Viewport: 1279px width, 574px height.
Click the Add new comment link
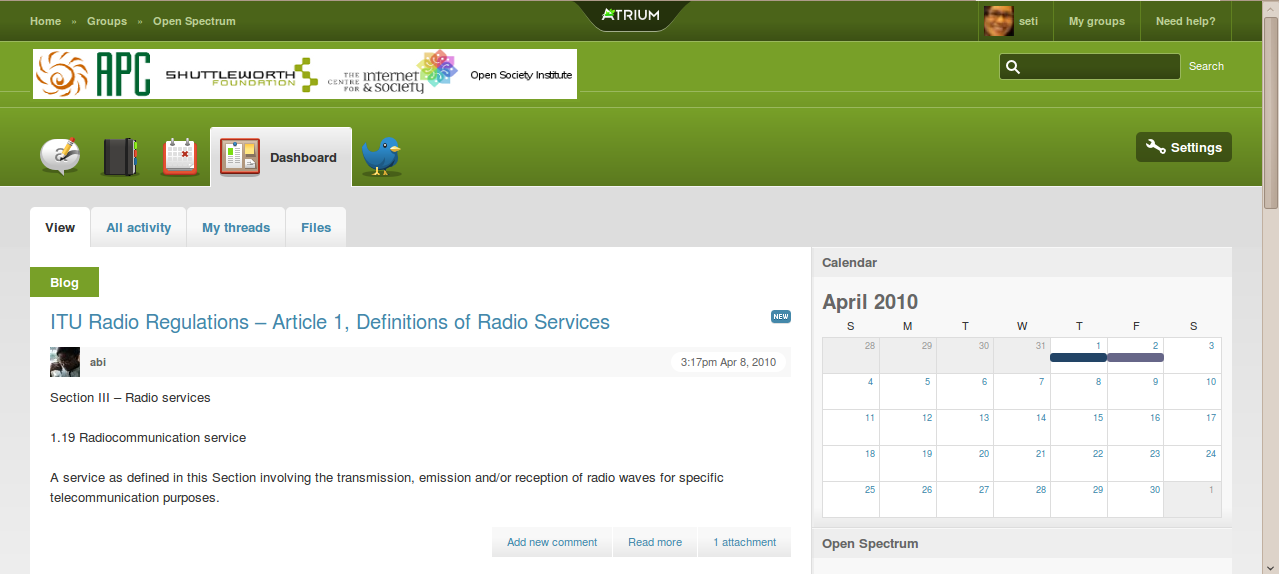552,542
